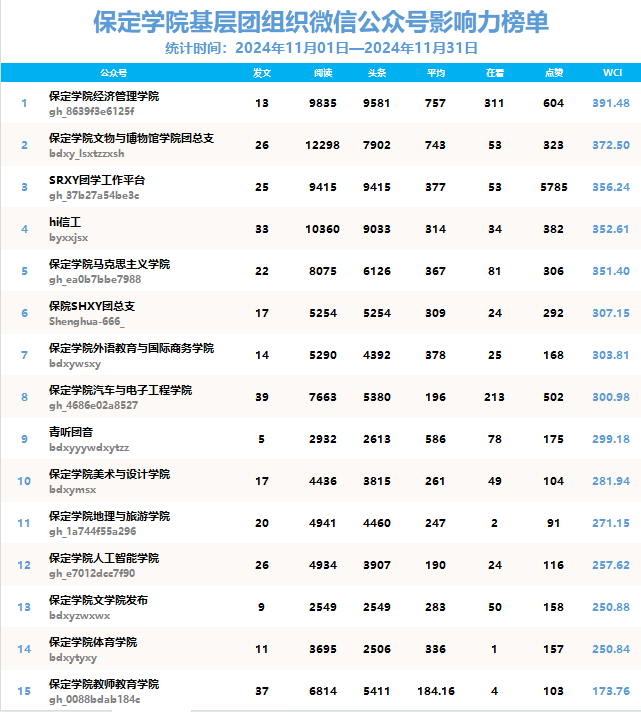Click the 发文 column header
Image resolution: width=641 pixels, height=712 pixels.
tap(261, 73)
